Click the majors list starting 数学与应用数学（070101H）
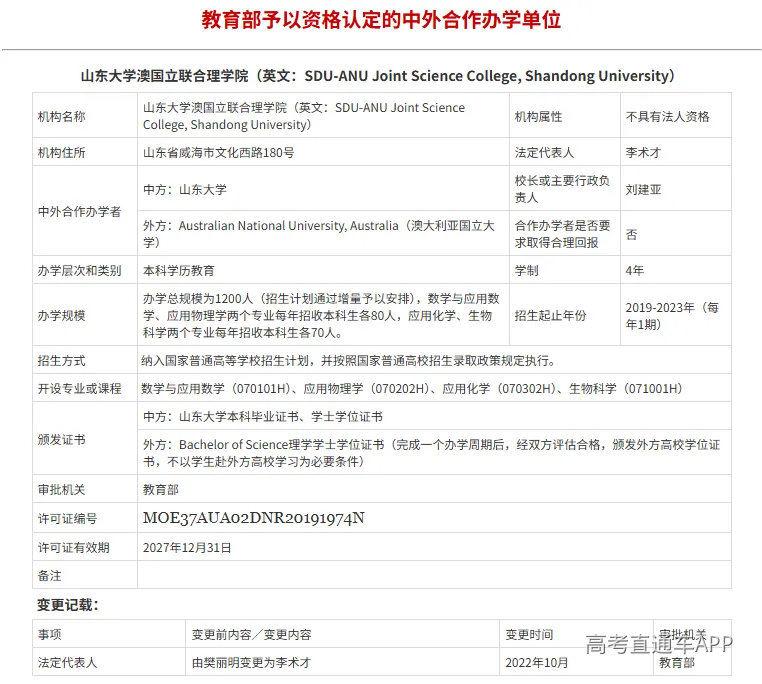The height and width of the screenshot is (684, 762). (412, 388)
